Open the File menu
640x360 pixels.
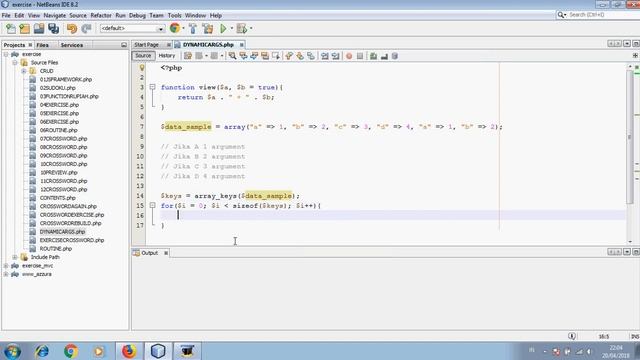click(6, 16)
